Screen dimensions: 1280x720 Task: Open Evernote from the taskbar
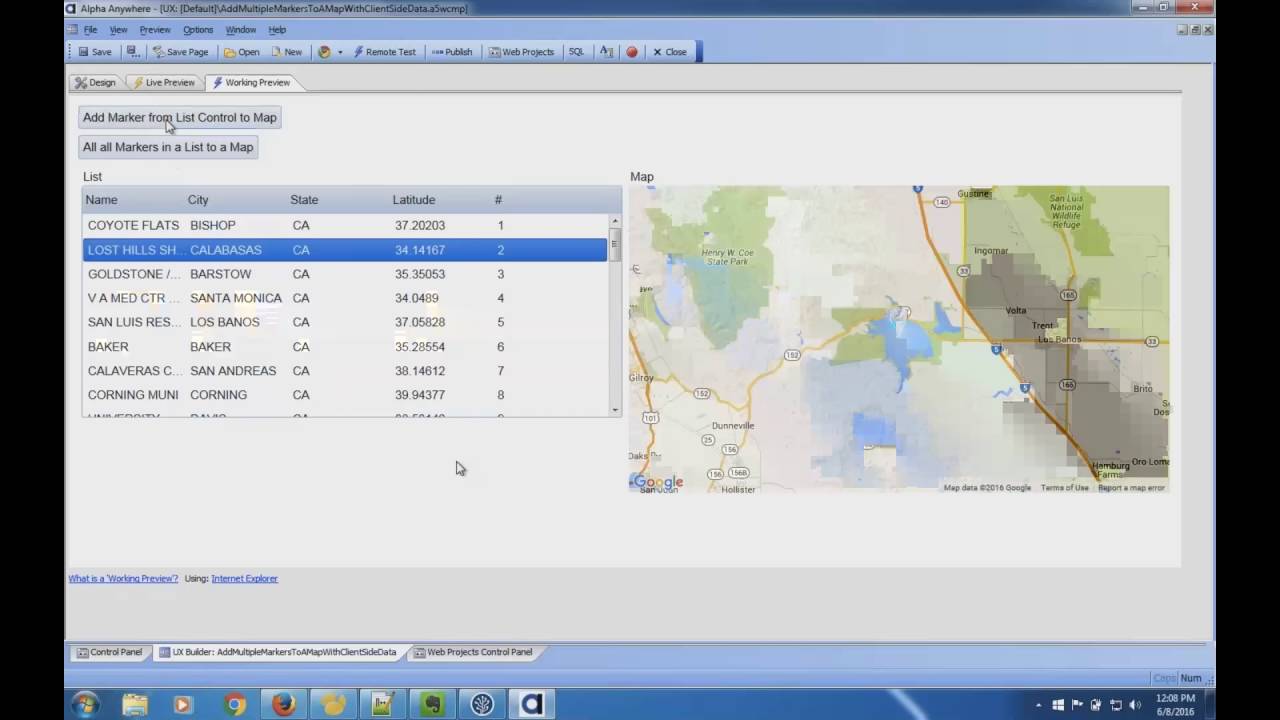432,704
